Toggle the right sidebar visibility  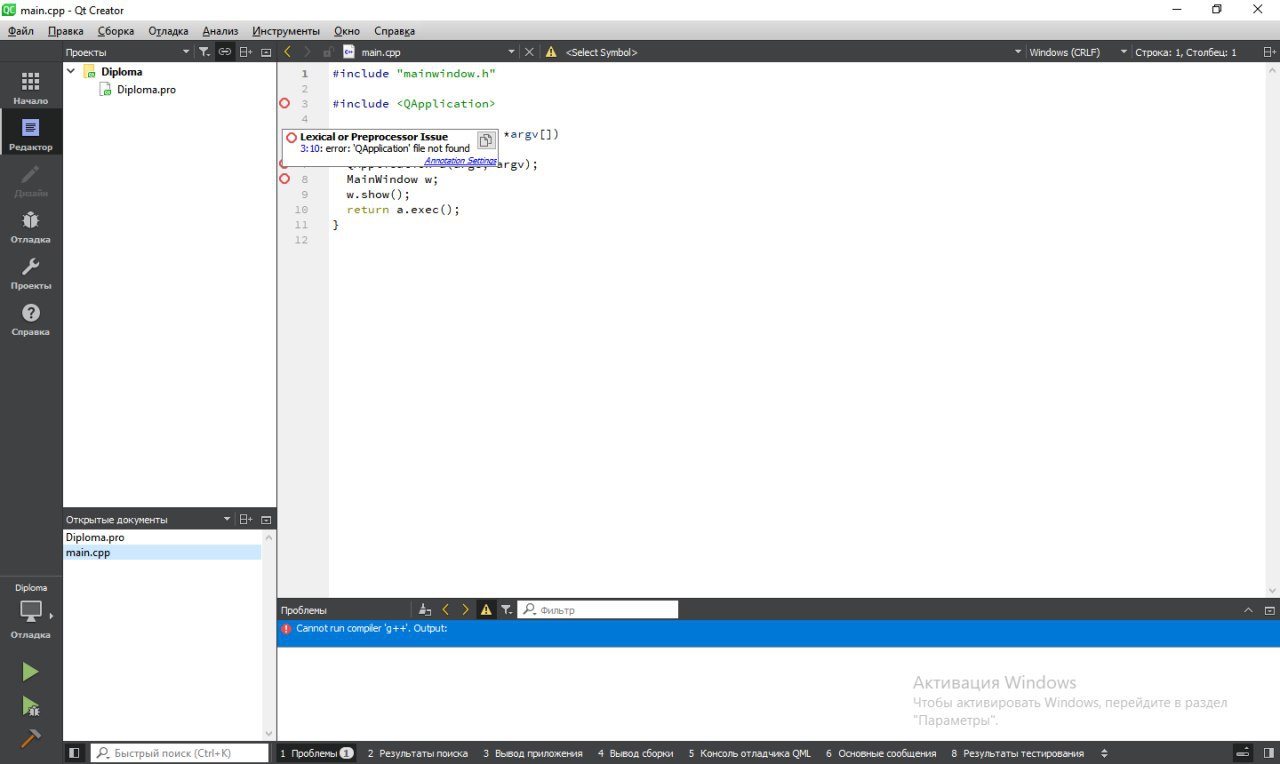1268,753
